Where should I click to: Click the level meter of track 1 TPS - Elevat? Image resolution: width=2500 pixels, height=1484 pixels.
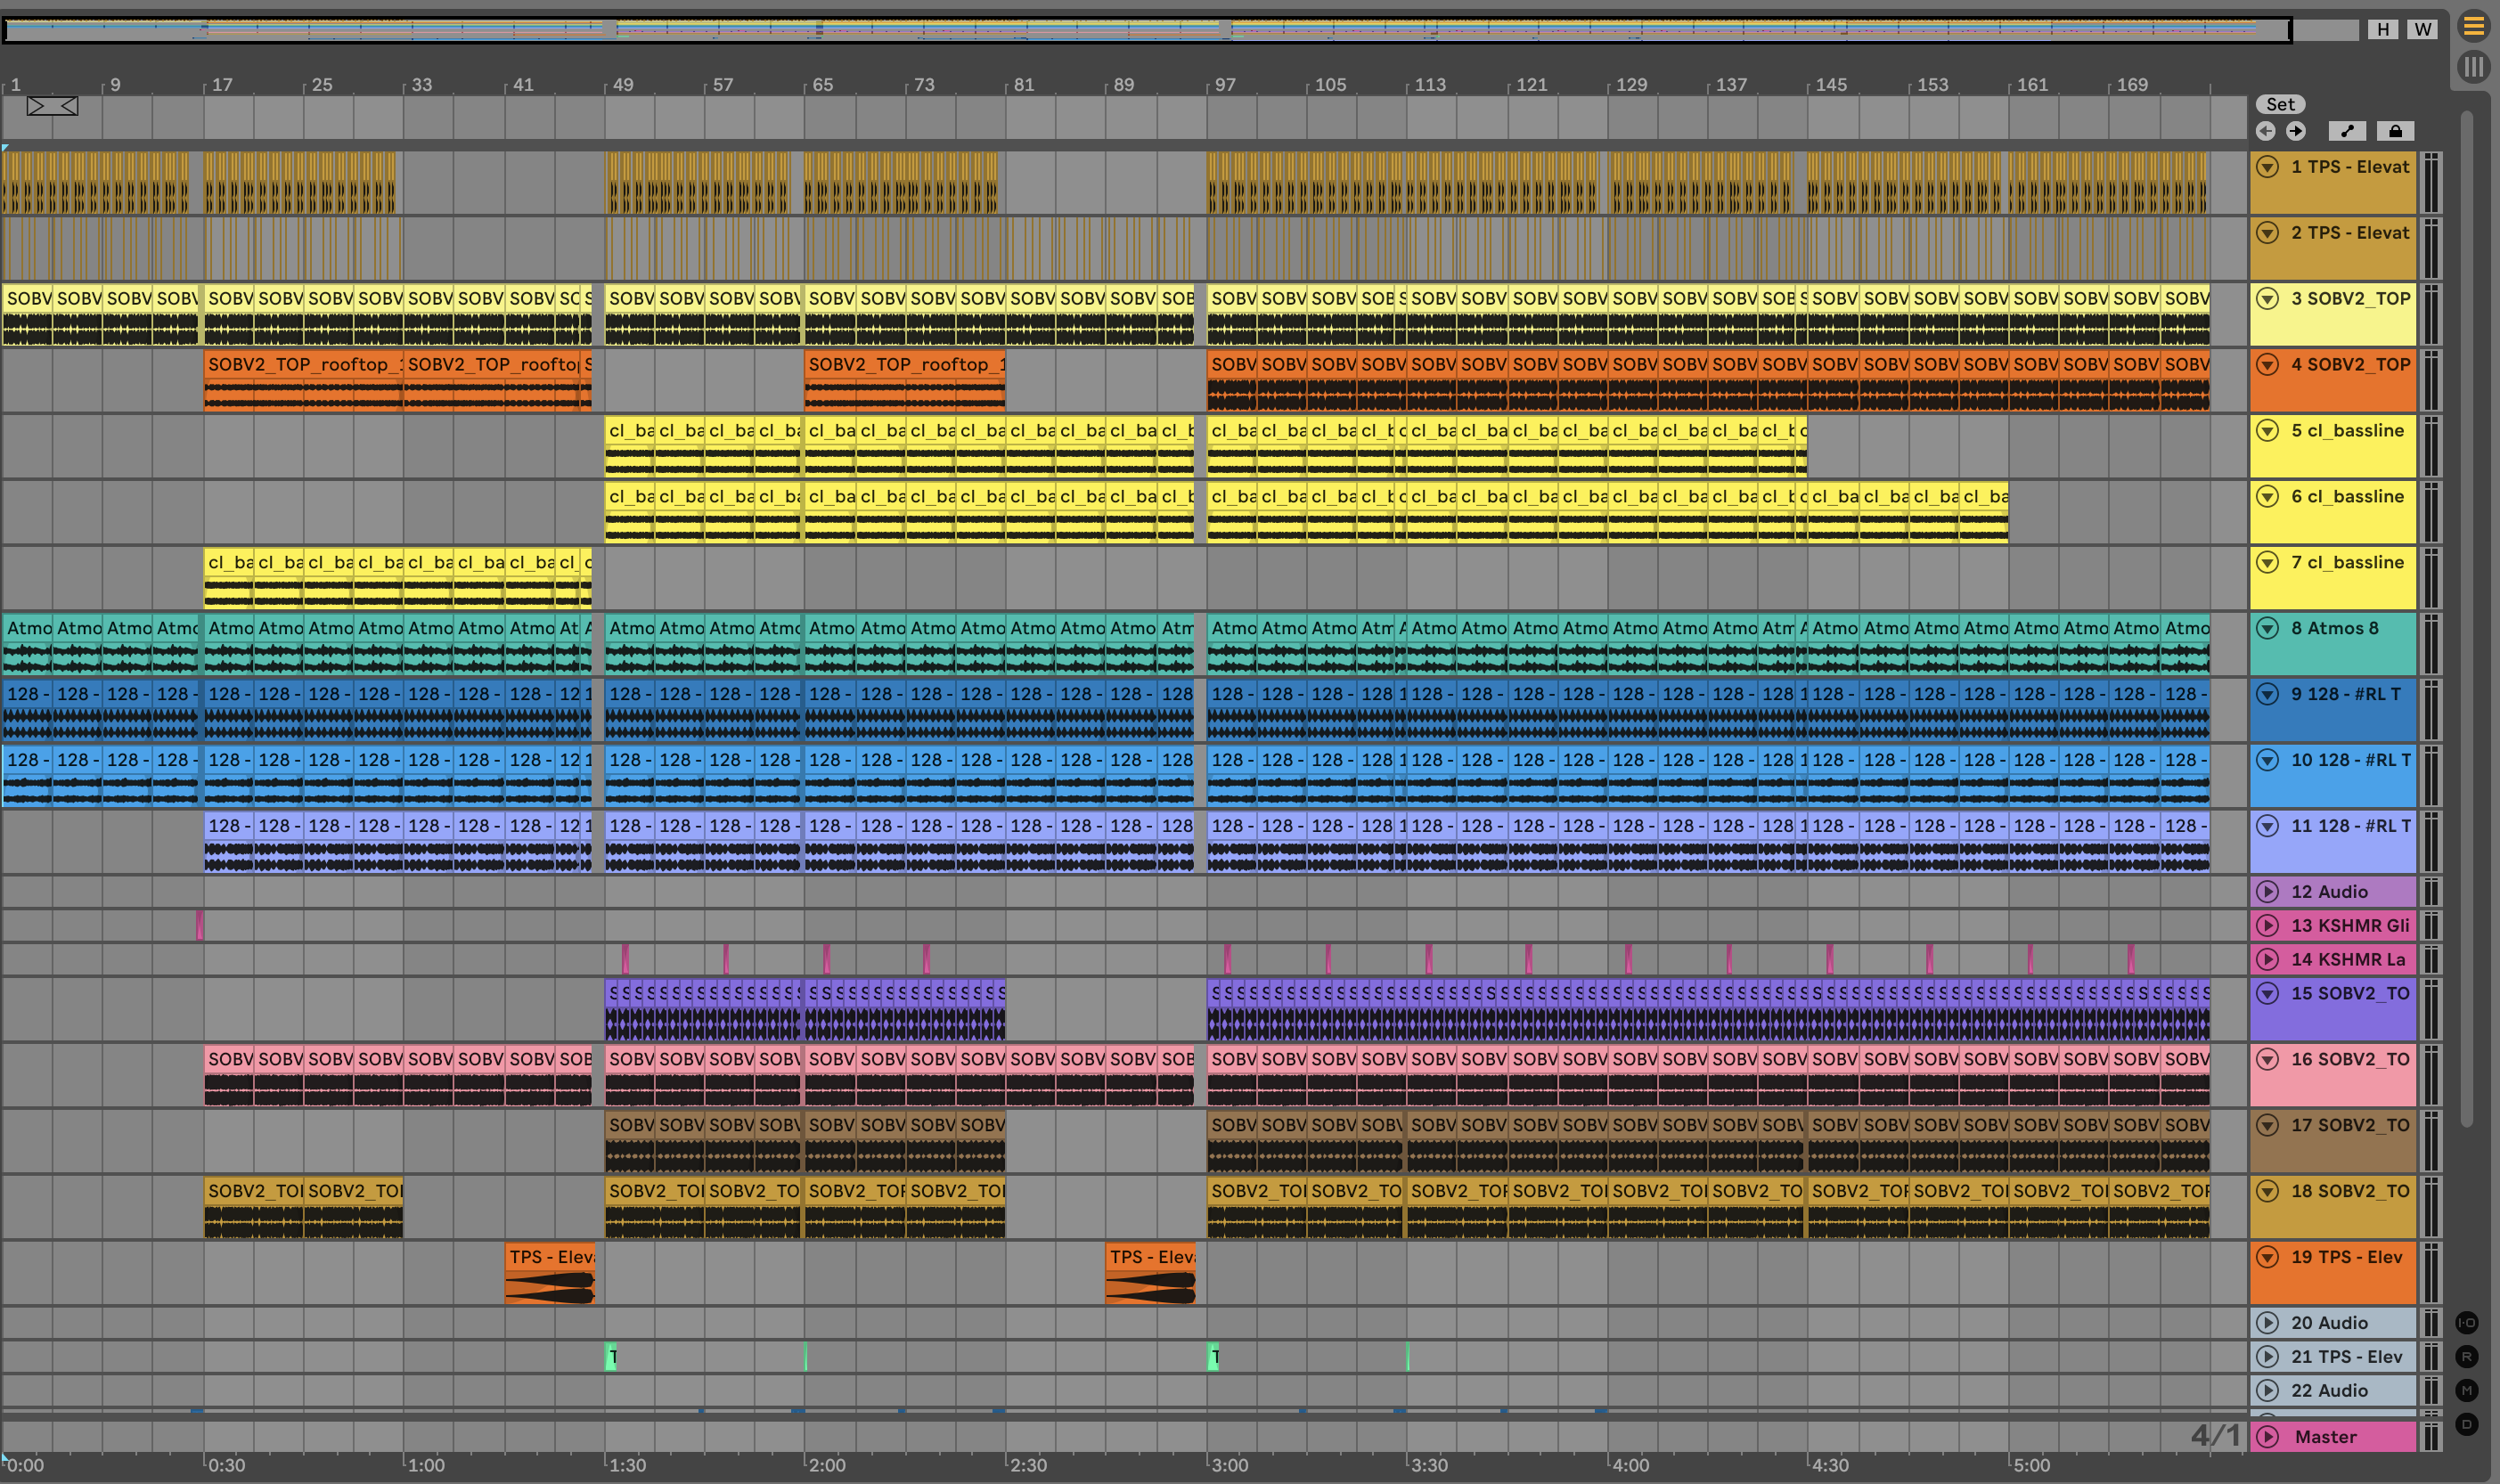pos(2431,183)
